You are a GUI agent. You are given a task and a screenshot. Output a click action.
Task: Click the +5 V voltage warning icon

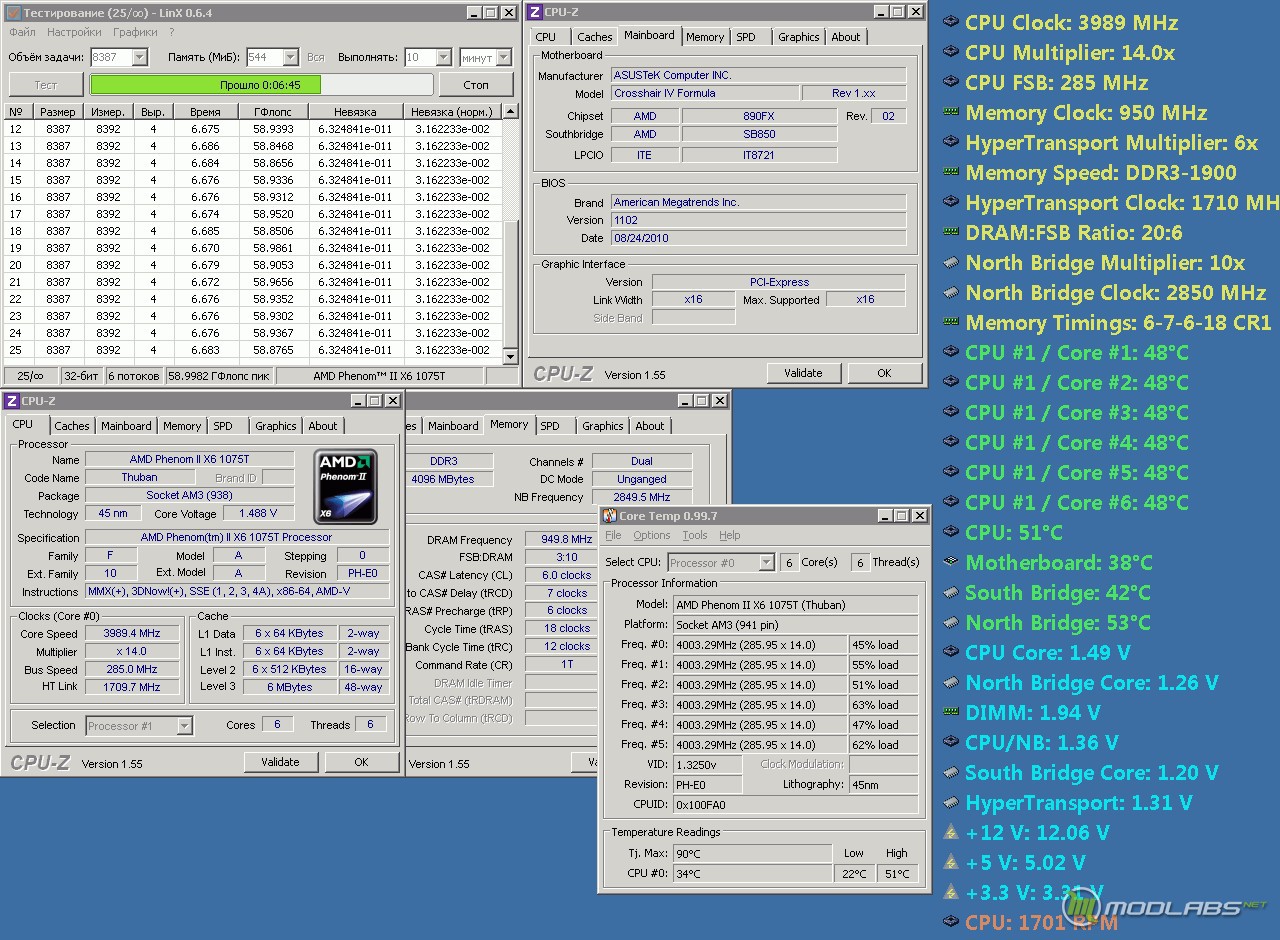pos(952,863)
